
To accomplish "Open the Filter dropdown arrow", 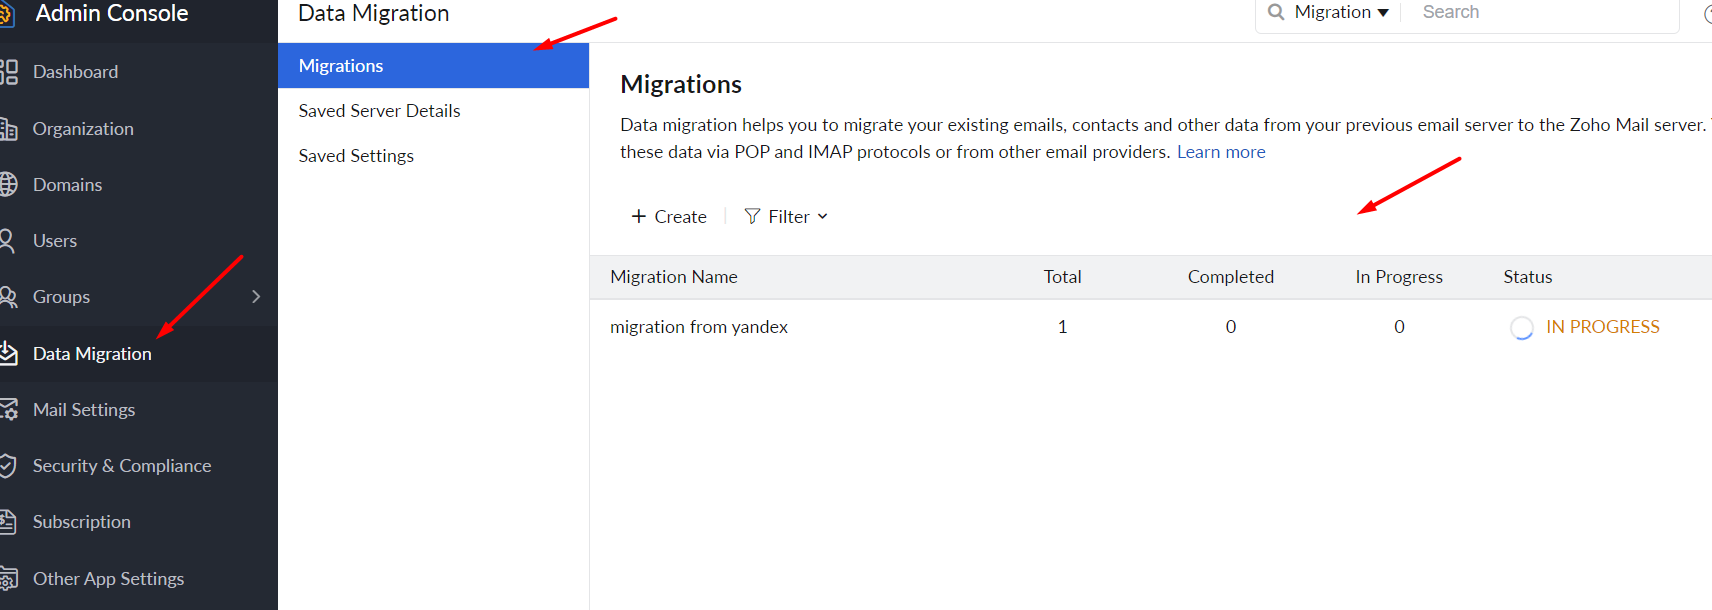I will pos(823,216).
